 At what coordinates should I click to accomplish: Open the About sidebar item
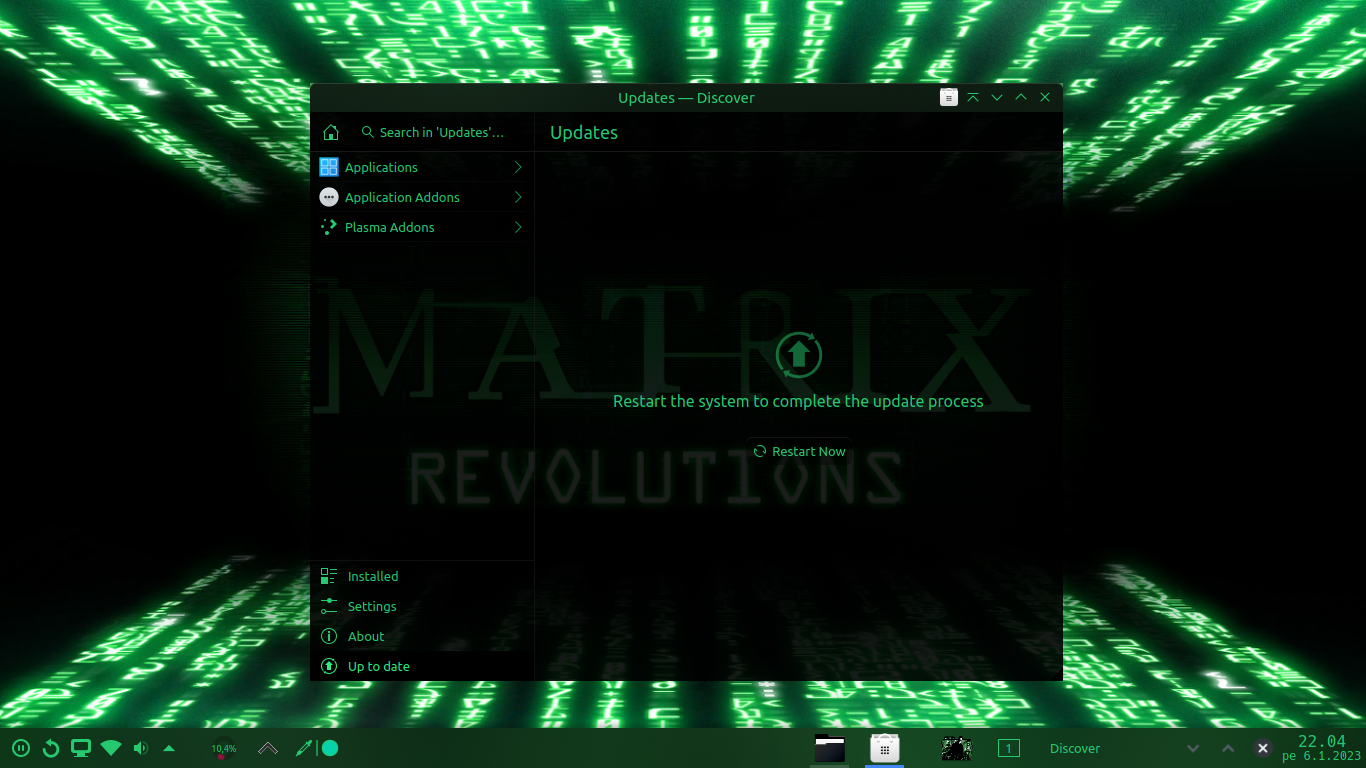point(422,636)
